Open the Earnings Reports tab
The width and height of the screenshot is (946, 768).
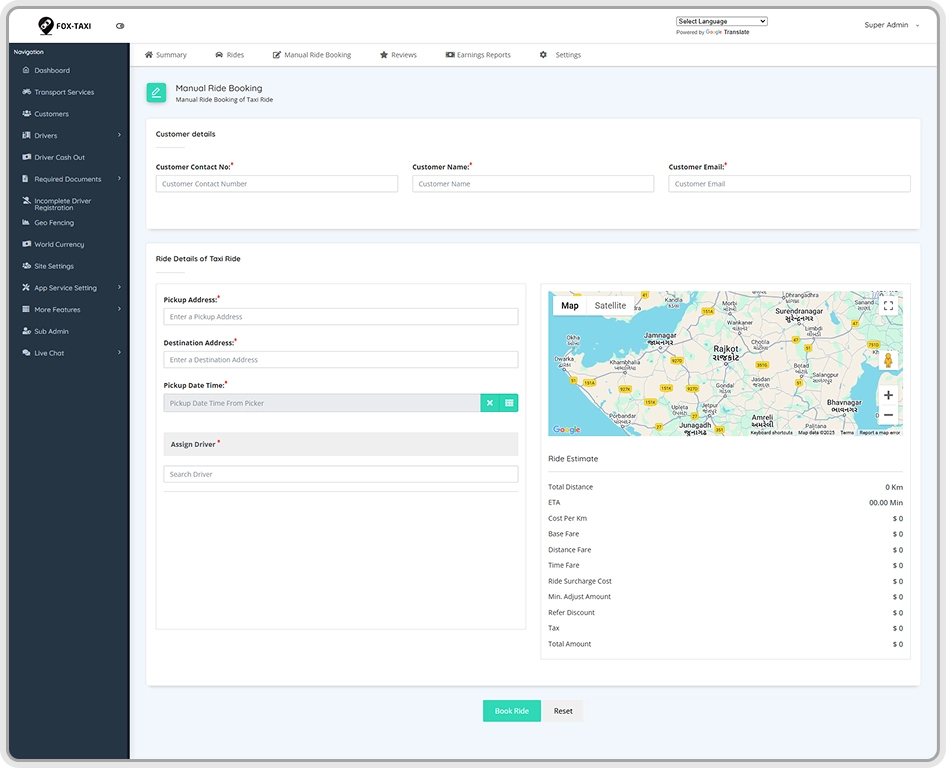pos(478,55)
